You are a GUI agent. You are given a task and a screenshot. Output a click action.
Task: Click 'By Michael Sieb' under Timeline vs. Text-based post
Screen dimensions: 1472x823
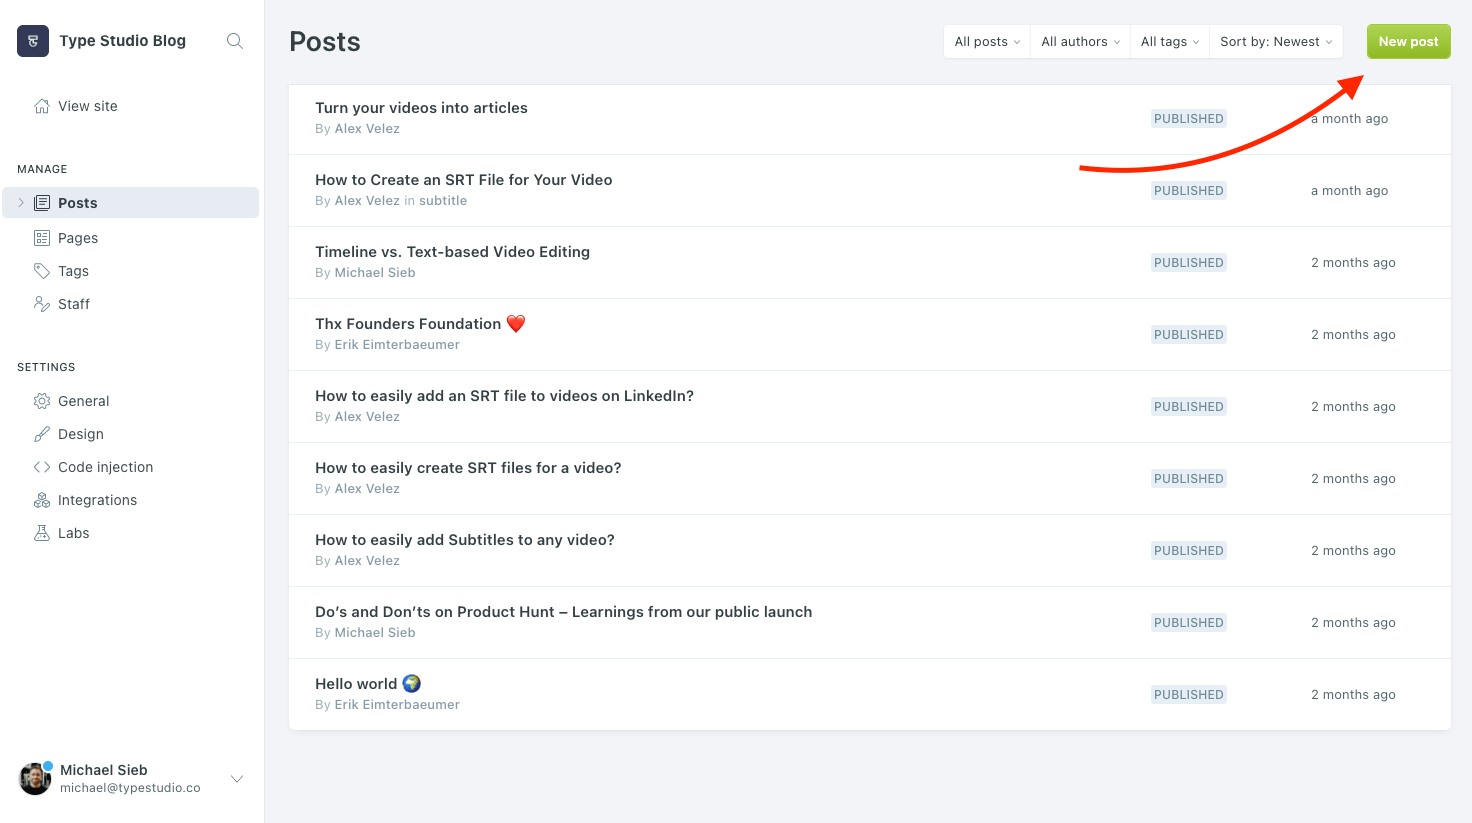pyautogui.click(x=365, y=273)
